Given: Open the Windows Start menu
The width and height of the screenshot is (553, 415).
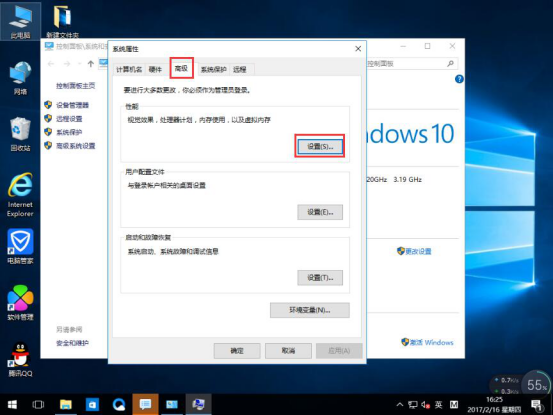Looking at the screenshot, I should pyautogui.click(x=12, y=404).
